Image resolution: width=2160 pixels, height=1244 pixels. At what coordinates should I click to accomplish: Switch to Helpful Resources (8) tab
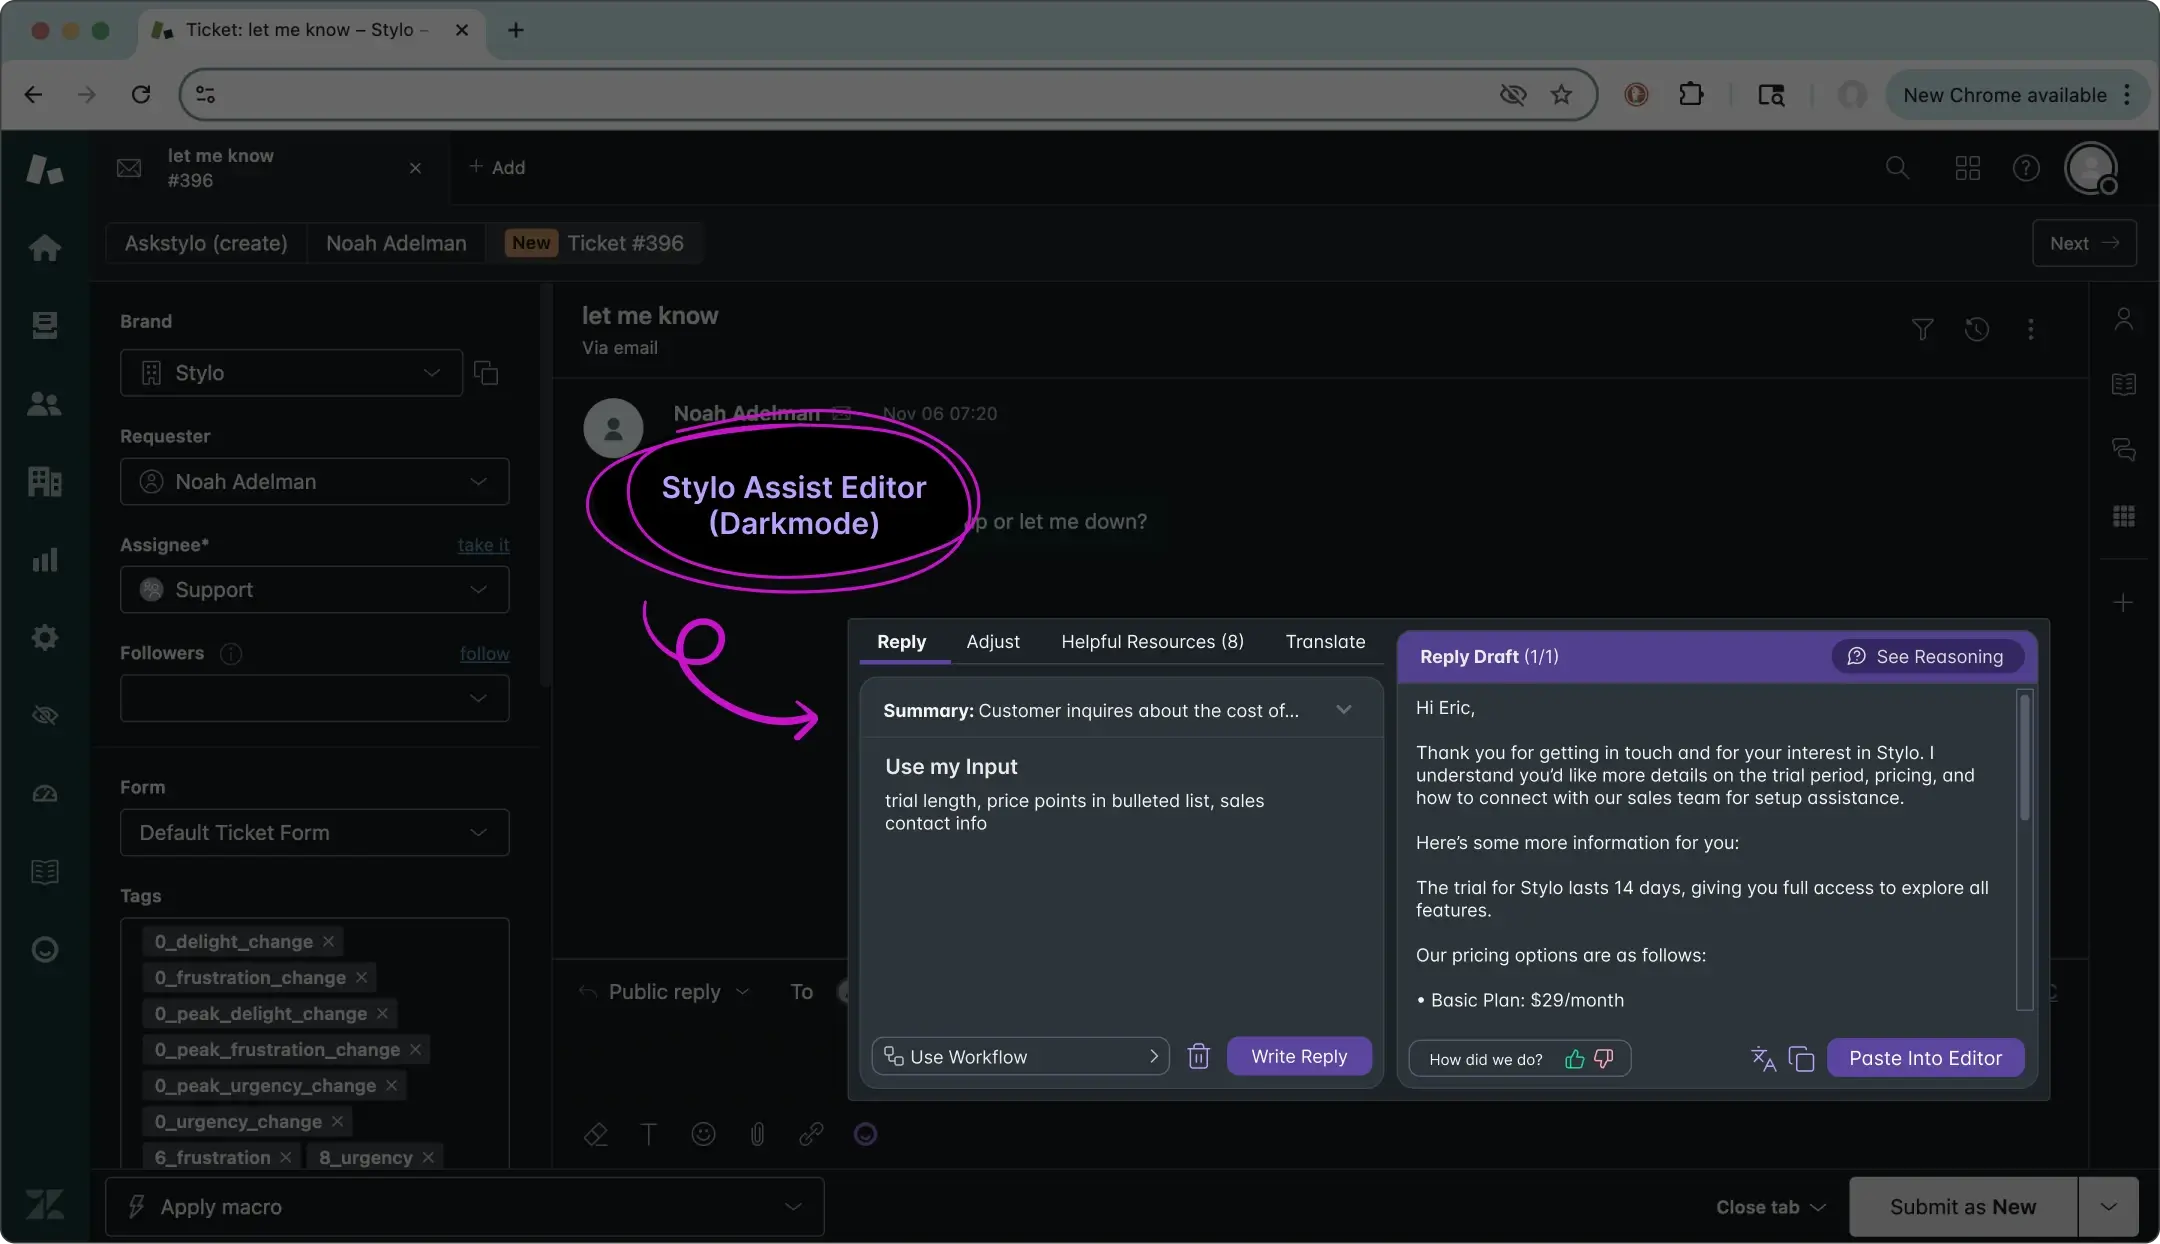1152,642
